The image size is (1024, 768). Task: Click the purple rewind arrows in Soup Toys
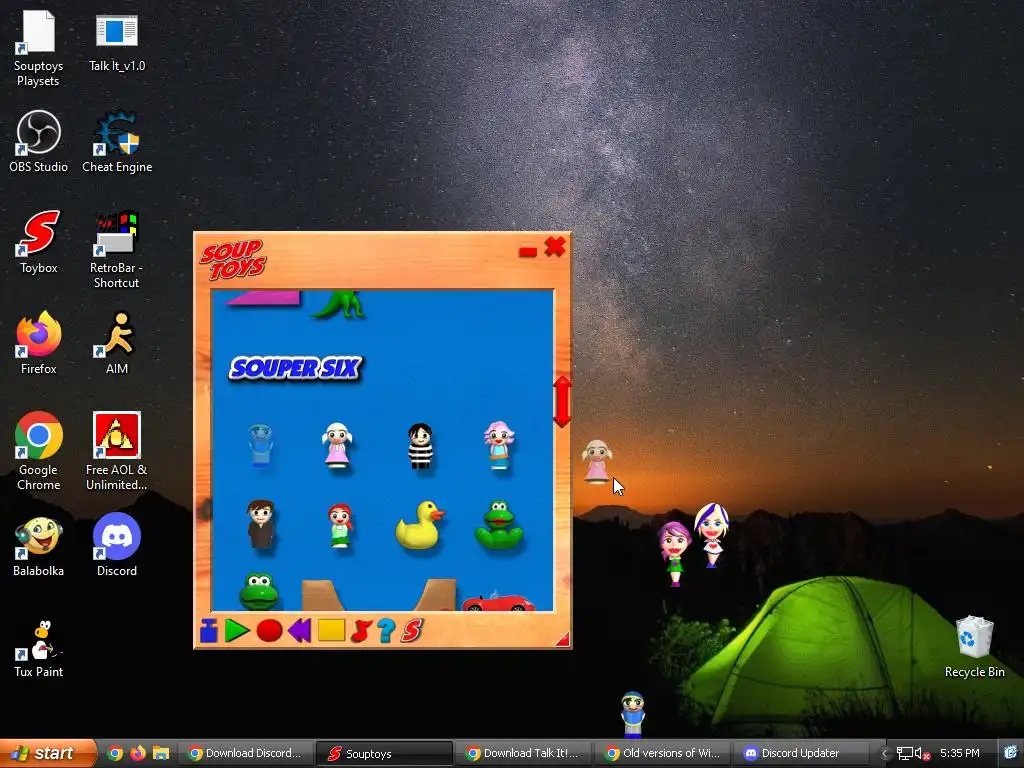tap(300, 630)
